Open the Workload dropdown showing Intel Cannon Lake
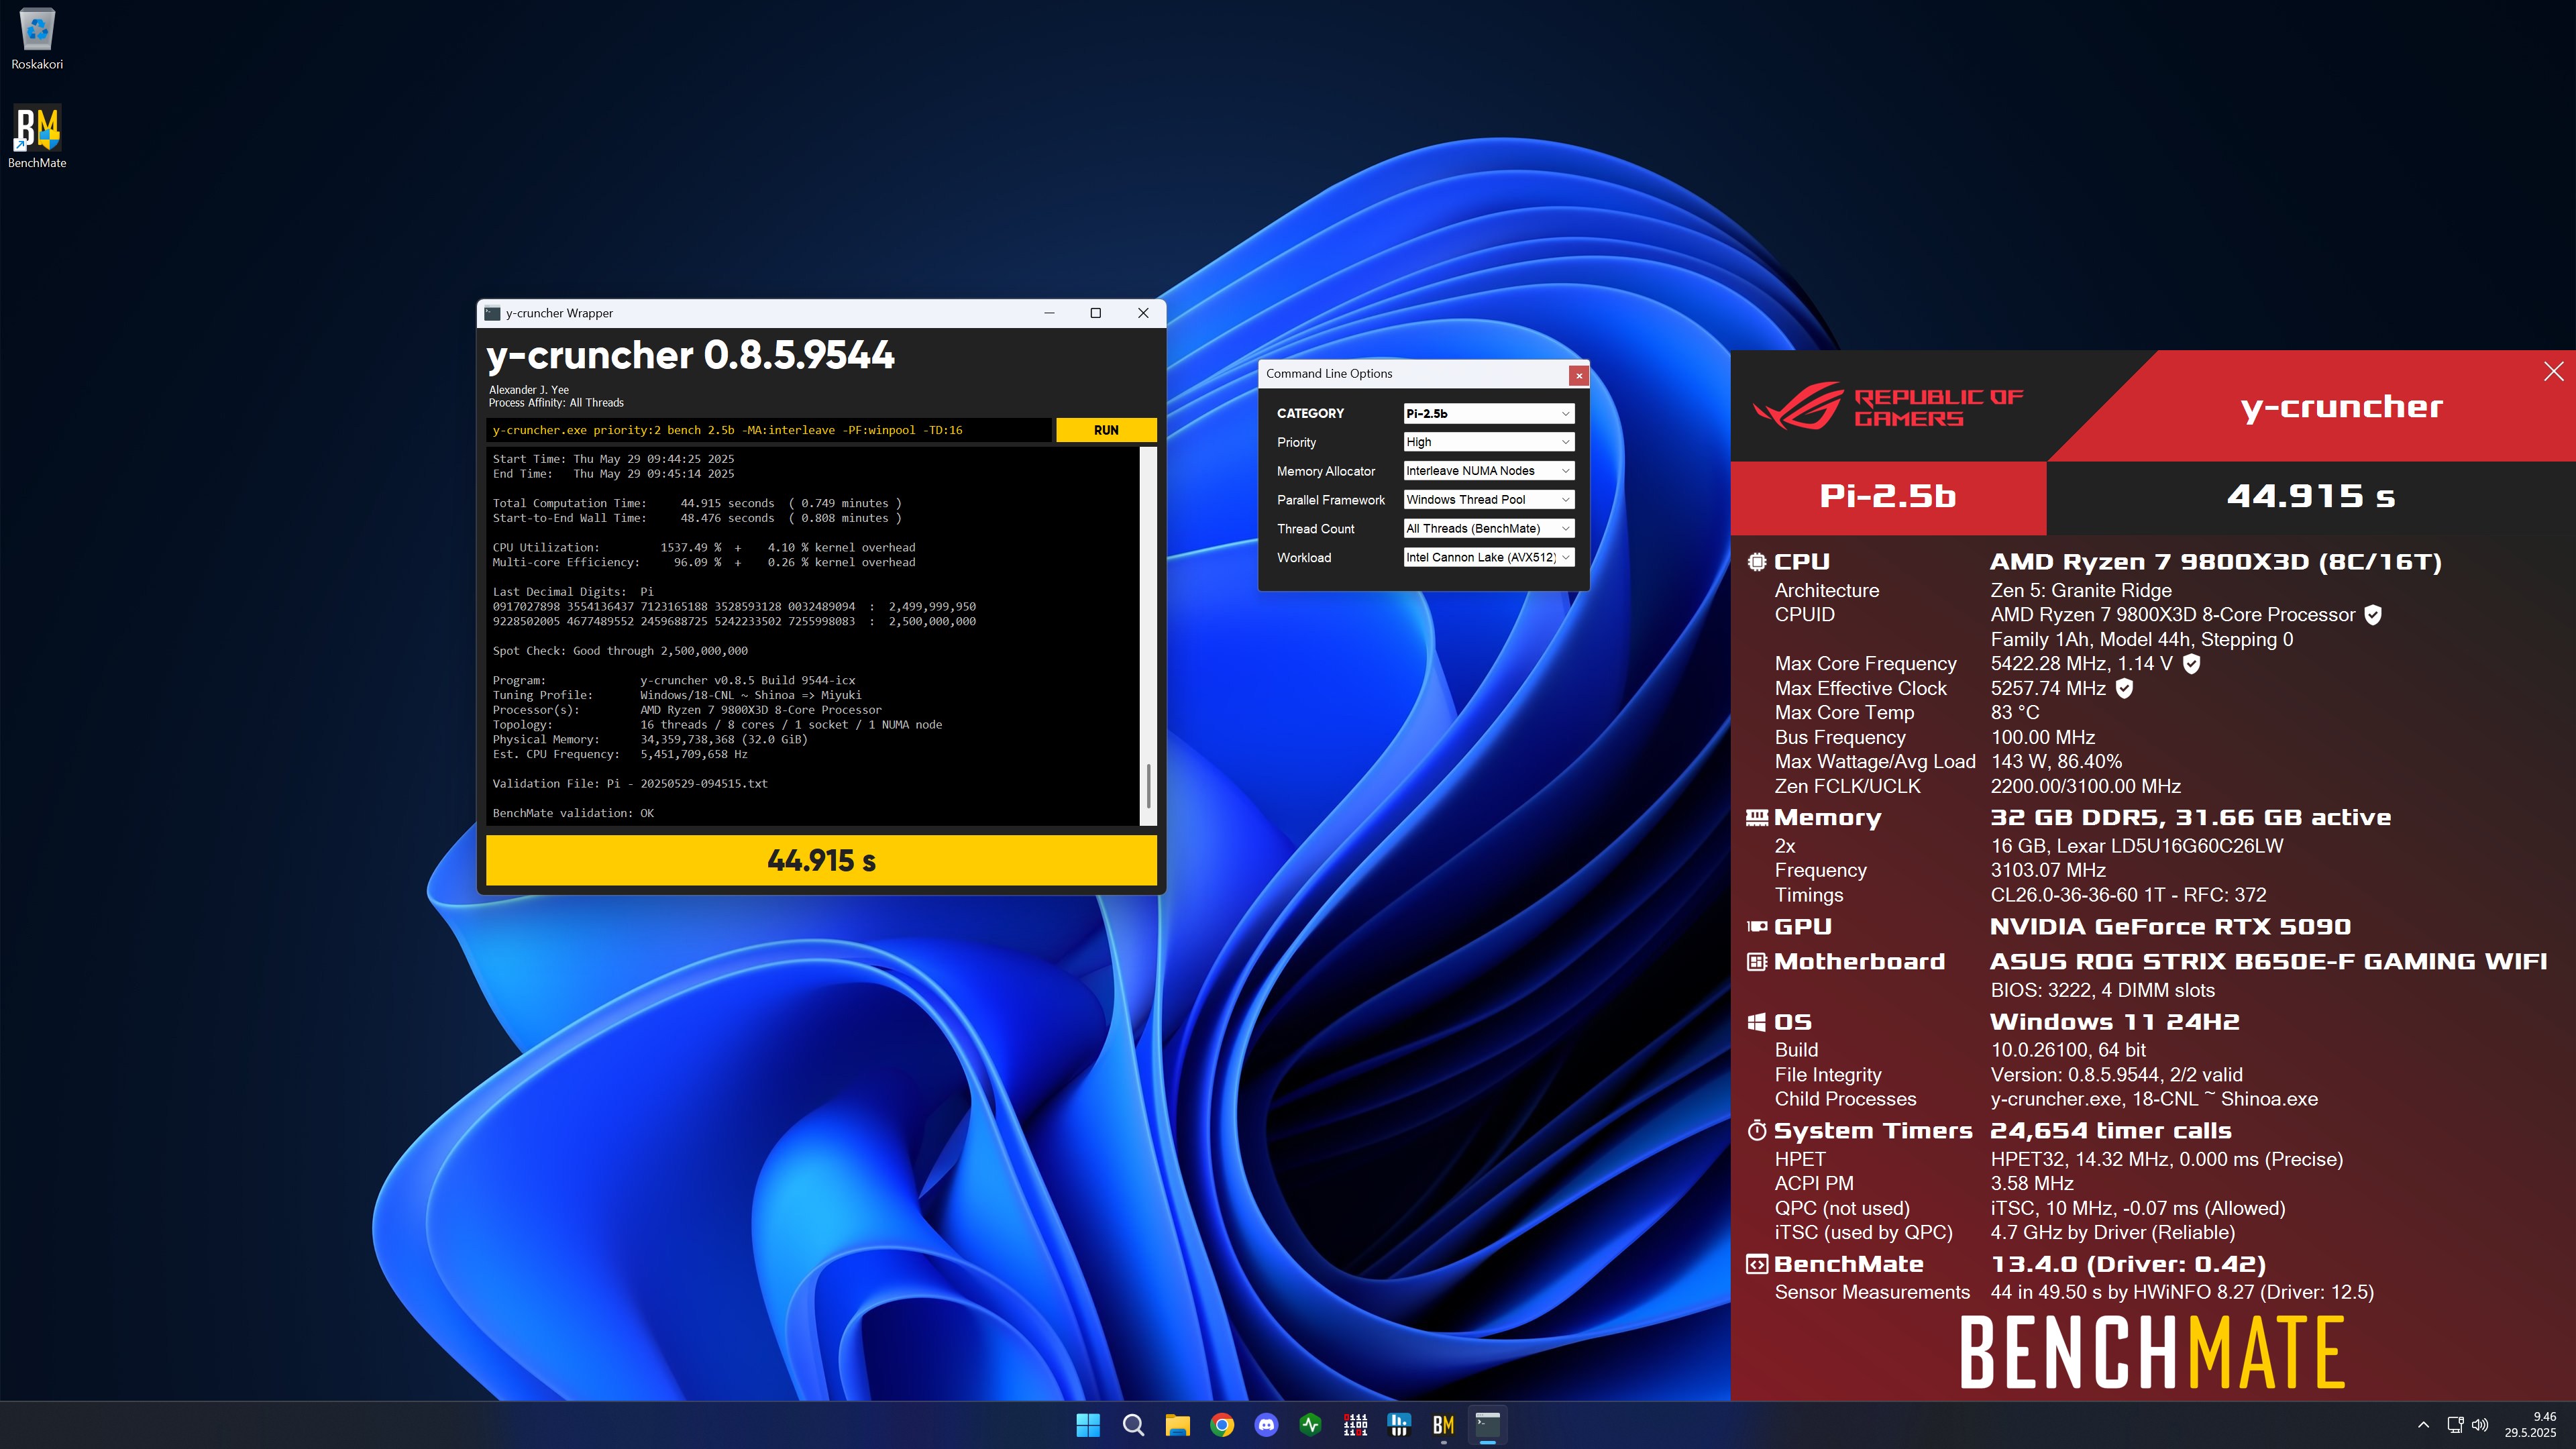 [x=1489, y=557]
